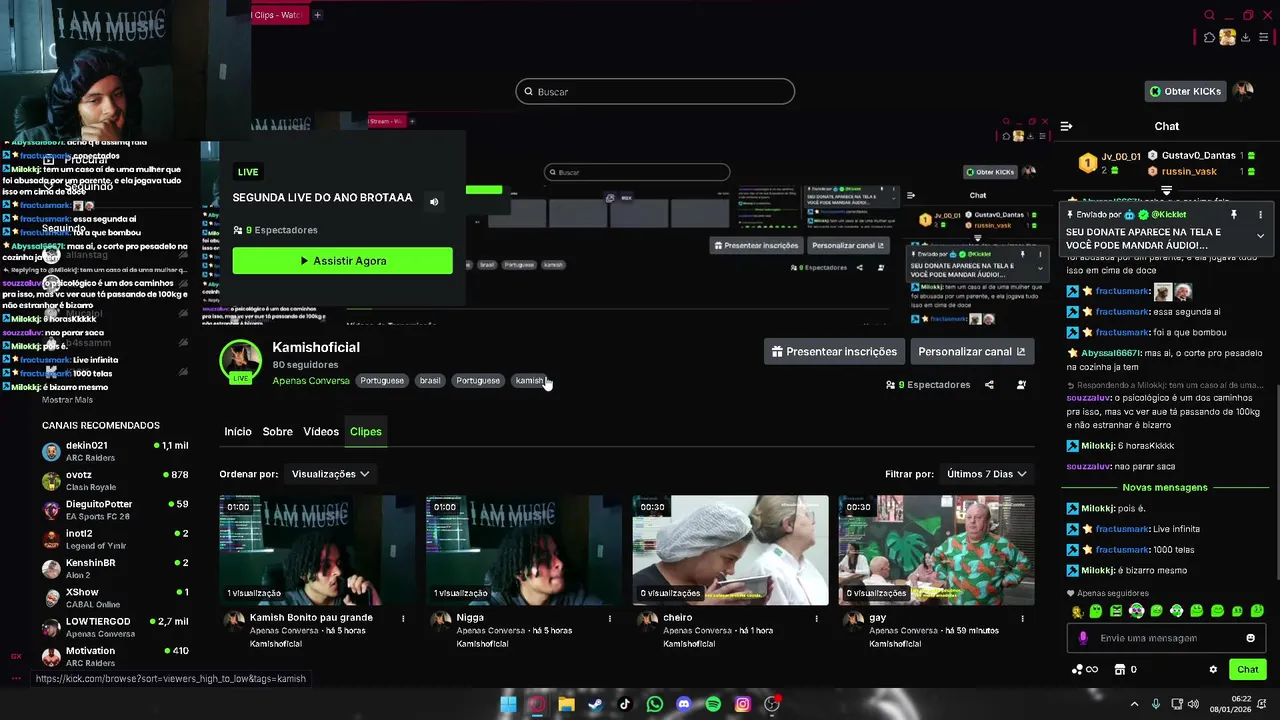This screenshot has height=720, width=1280.
Task: Expand the pinned donate message chevron
Action: click(x=1260, y=236)
